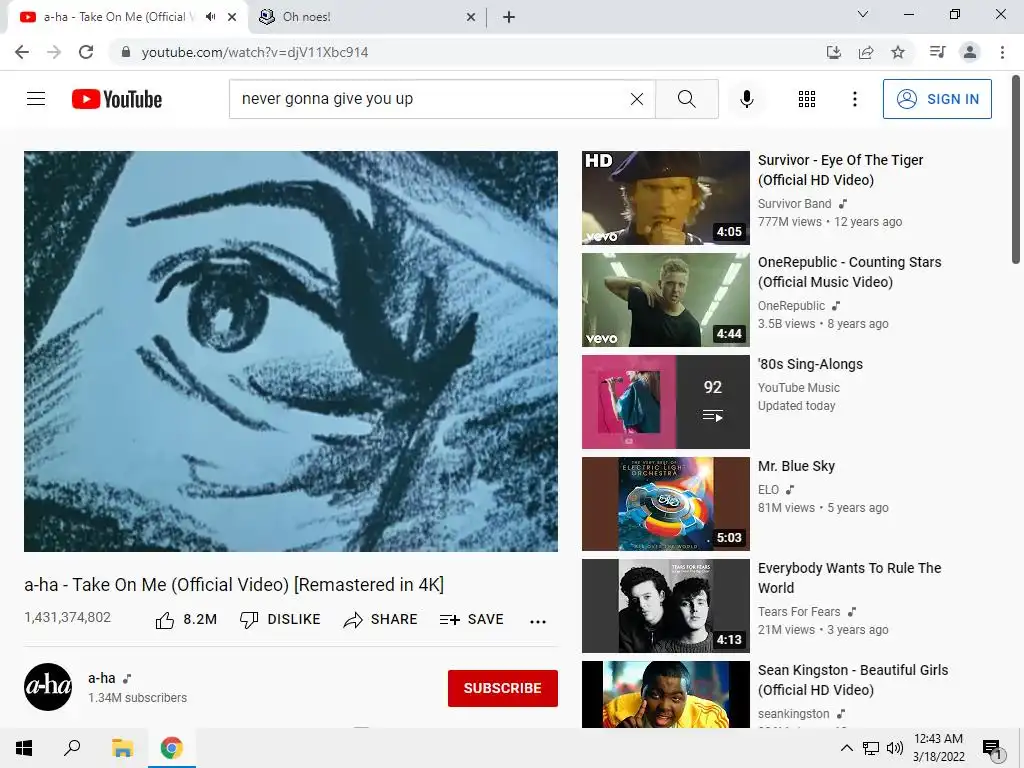Viewport: 1024px width, 768px height.
Task: View site info via the lock icon
Action: click(126, 52)
